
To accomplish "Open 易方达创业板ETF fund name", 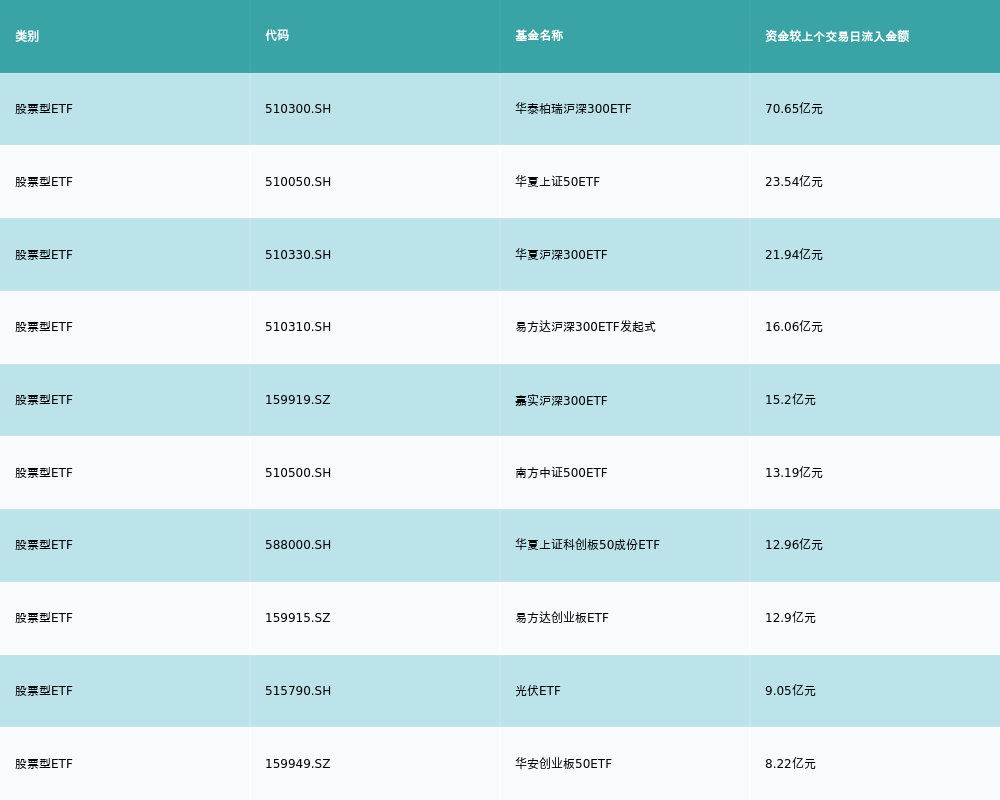I will [x=561, y=618].
